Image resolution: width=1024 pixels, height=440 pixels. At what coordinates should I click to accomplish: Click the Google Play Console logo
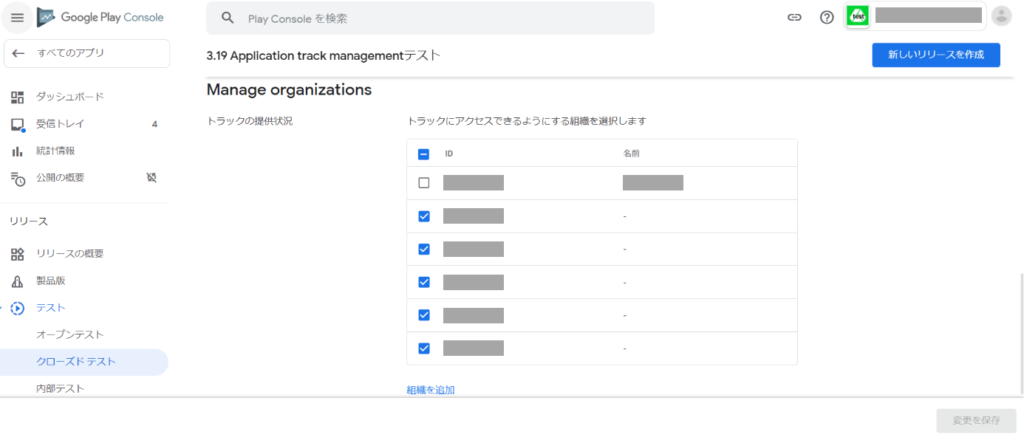tap(100, 18)
